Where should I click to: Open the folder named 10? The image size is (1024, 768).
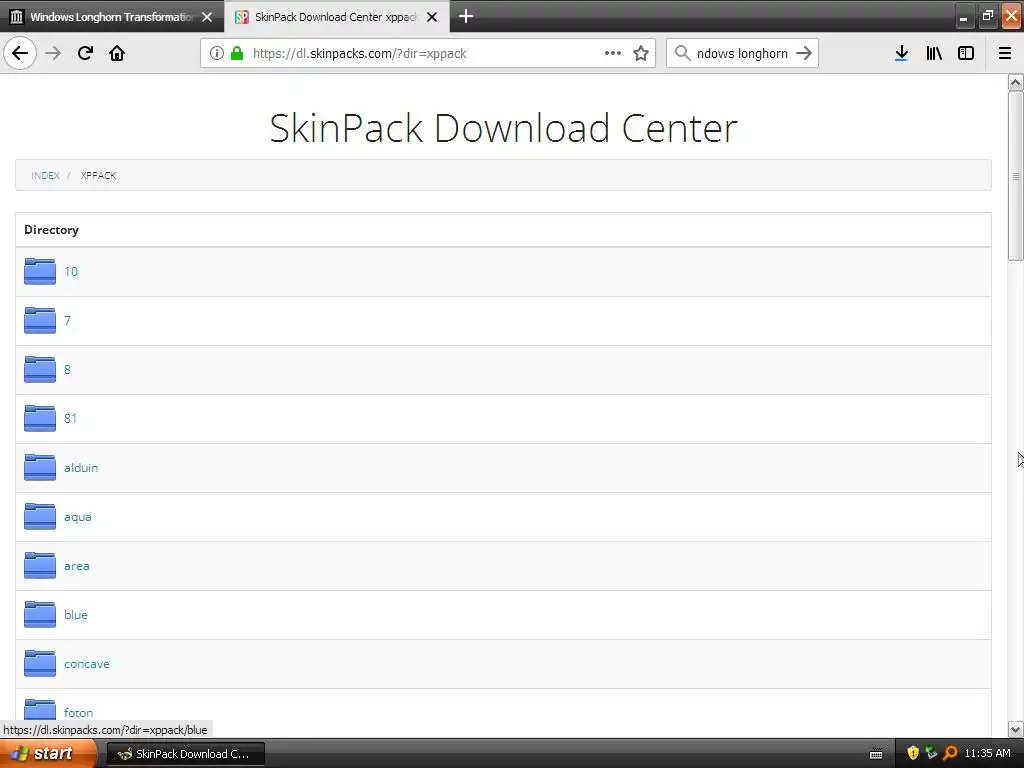click(71, 272)
